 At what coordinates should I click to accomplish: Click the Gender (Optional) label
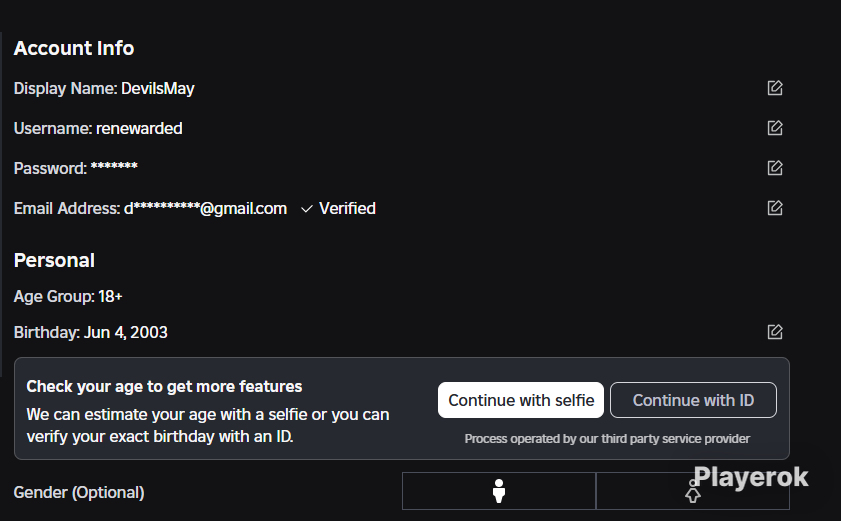click(79, 493)
